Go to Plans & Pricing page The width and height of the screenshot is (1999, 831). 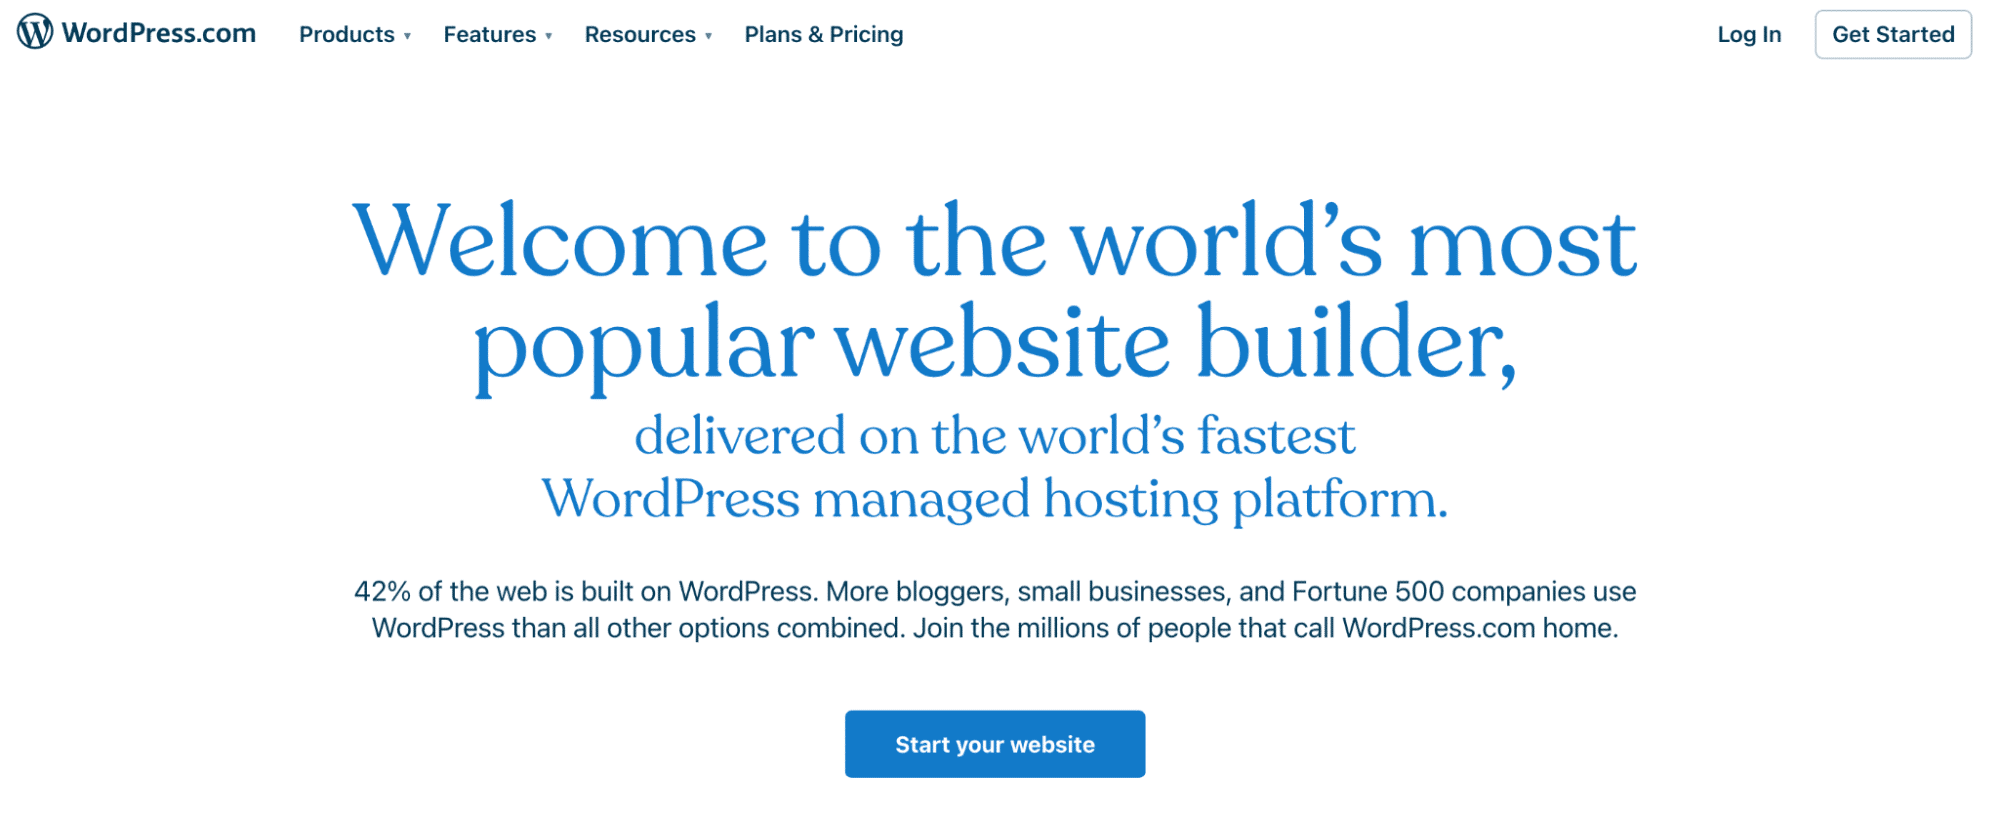pos(824,34)
